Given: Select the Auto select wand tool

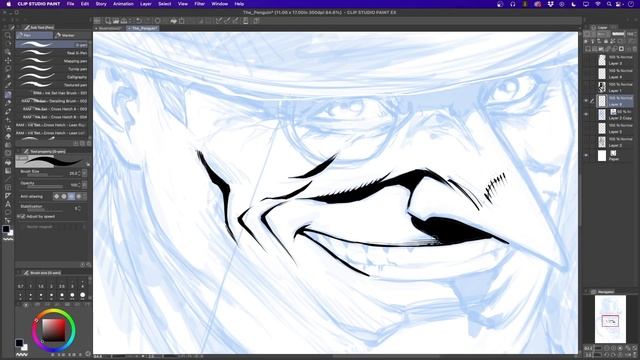Looking at the screenshot, I should [x=7, y=77].
